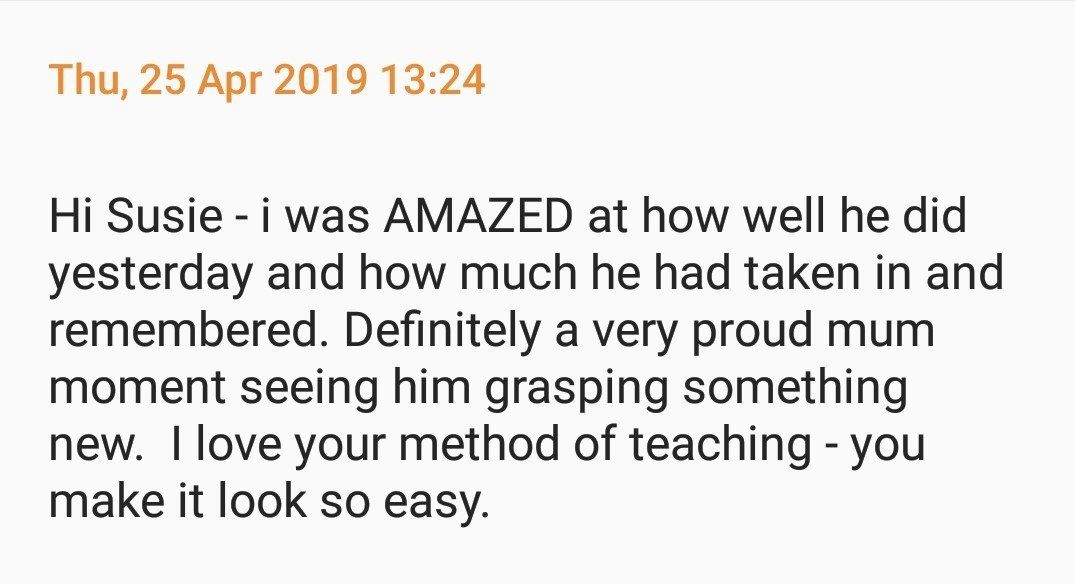
Task: Click the word AMAZED in the message
Action: (x=478, y=215)
